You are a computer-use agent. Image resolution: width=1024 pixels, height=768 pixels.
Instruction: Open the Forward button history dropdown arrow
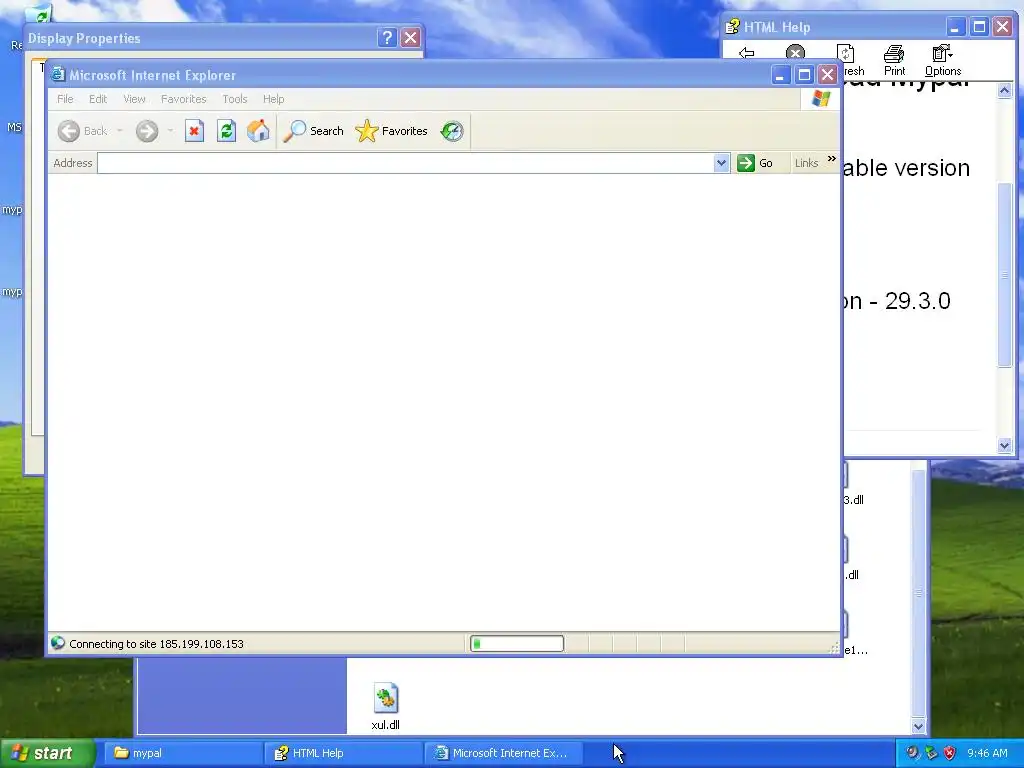(170, 131)
